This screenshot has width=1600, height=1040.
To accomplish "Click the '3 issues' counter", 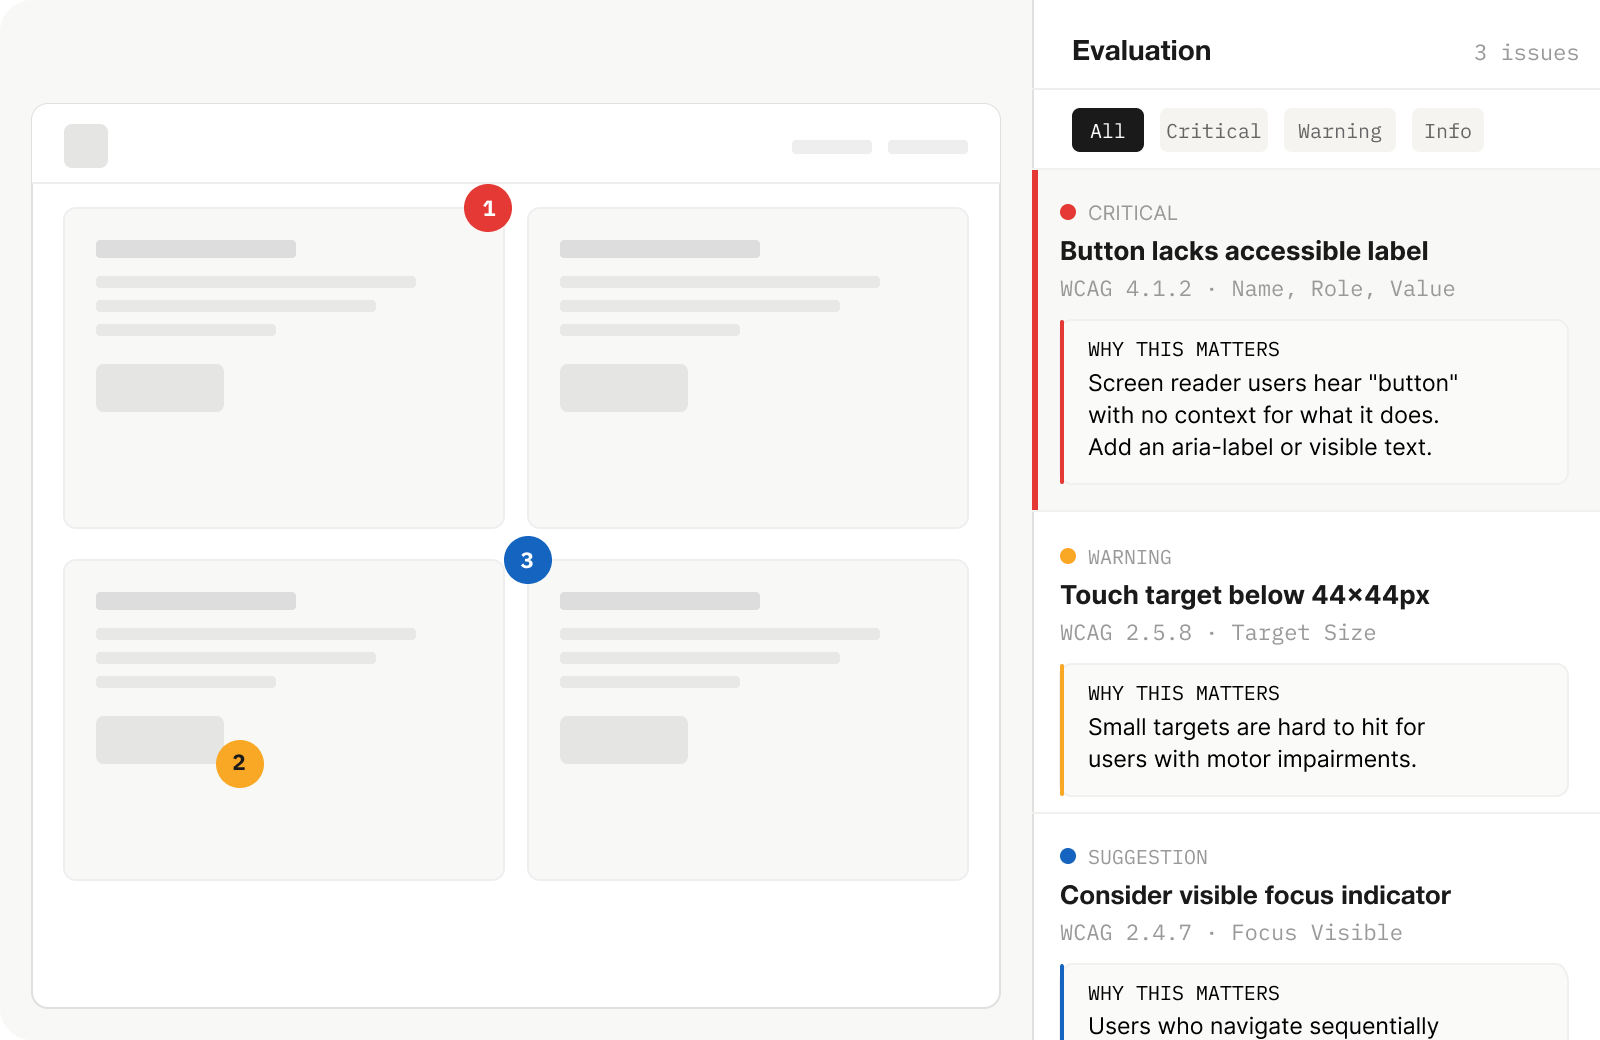I will 1526,53.
